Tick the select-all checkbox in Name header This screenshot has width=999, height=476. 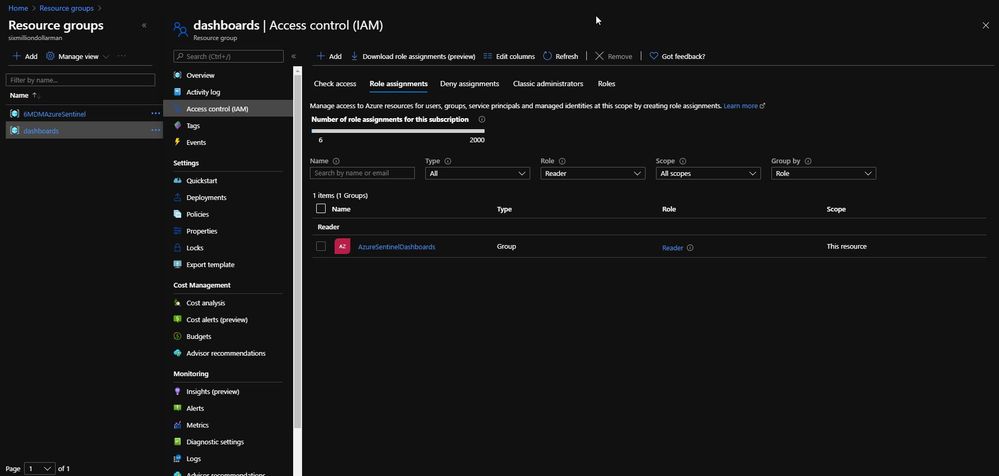point(321,208)
